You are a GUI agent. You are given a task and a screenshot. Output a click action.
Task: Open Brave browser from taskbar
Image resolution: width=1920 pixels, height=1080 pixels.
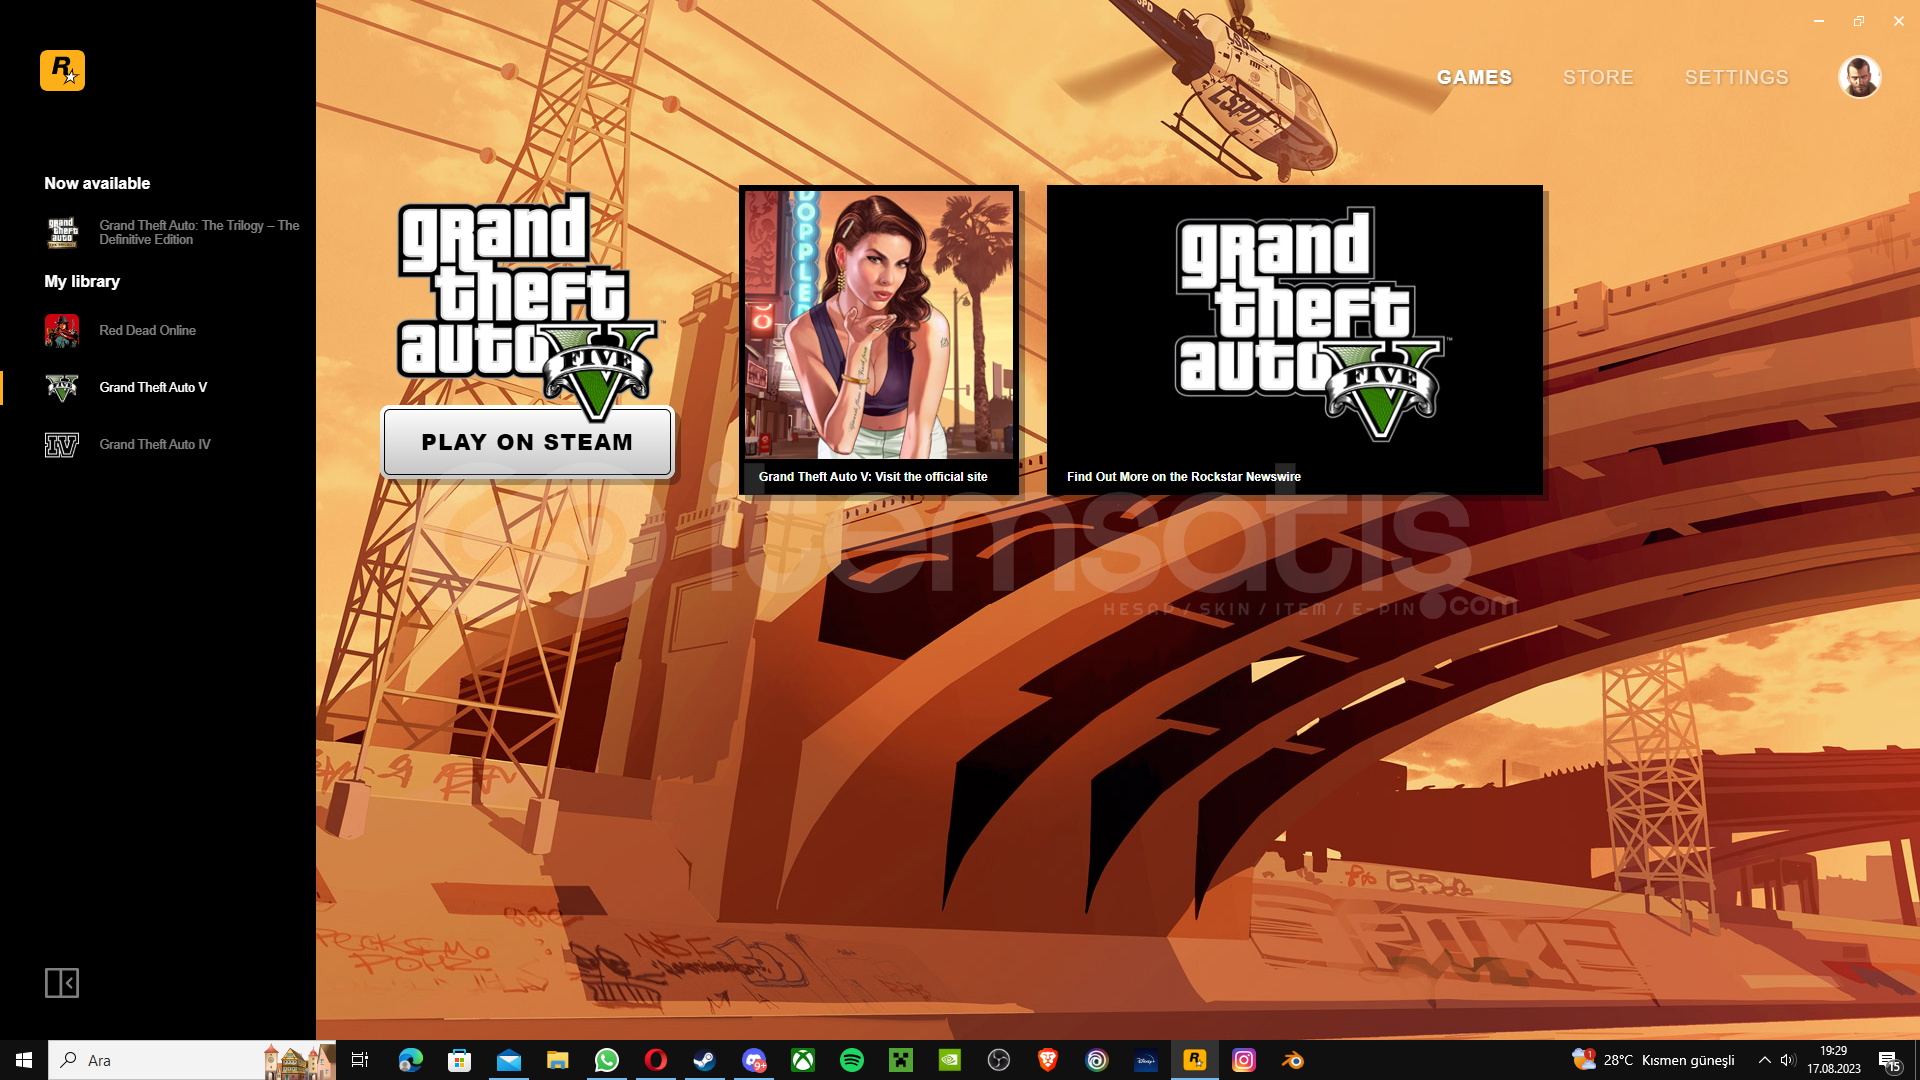coord(1047,1060)
